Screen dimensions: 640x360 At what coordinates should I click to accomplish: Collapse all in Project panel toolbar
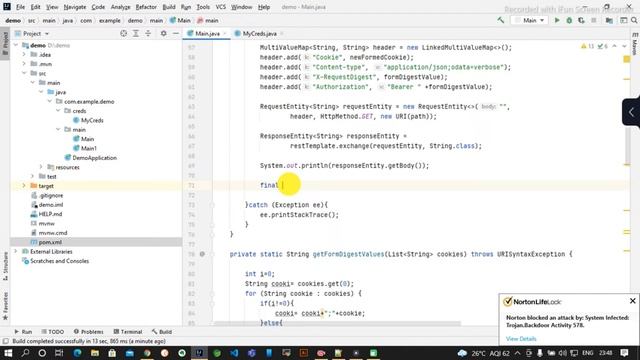pos(148,33)
